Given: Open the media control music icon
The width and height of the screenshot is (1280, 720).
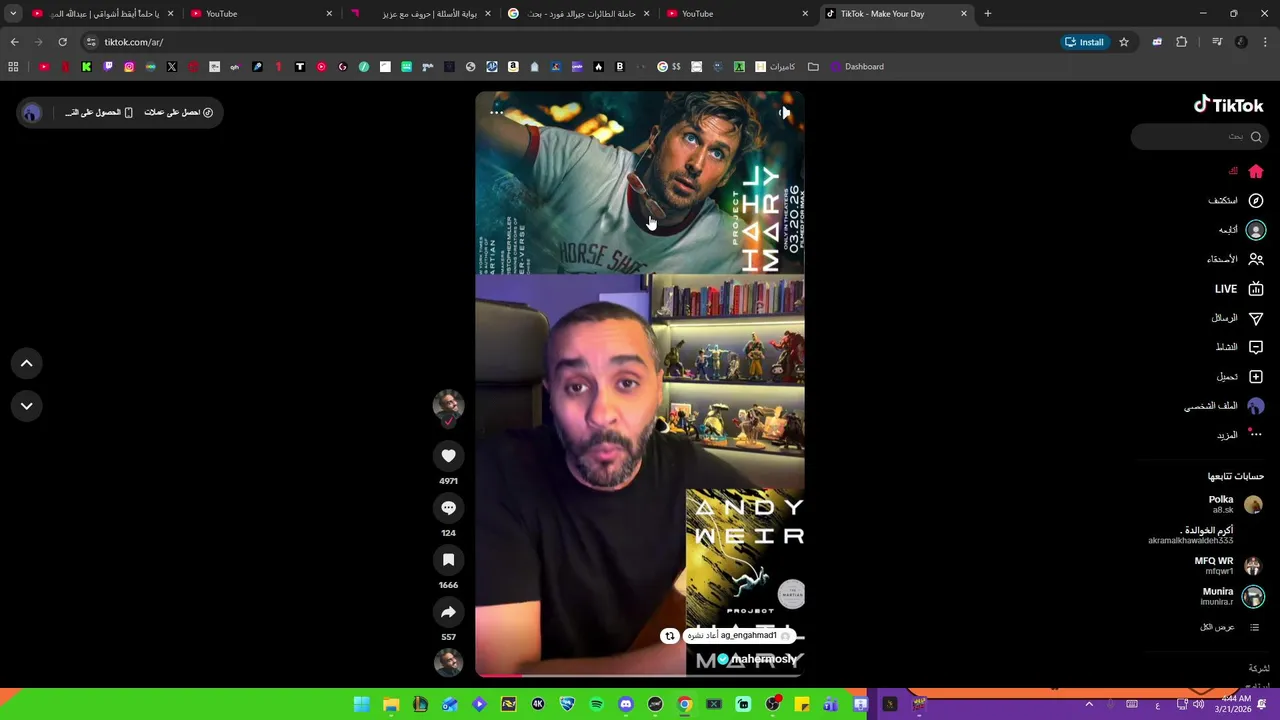Looking at the screenshot, I should [x=1217, y=42].
